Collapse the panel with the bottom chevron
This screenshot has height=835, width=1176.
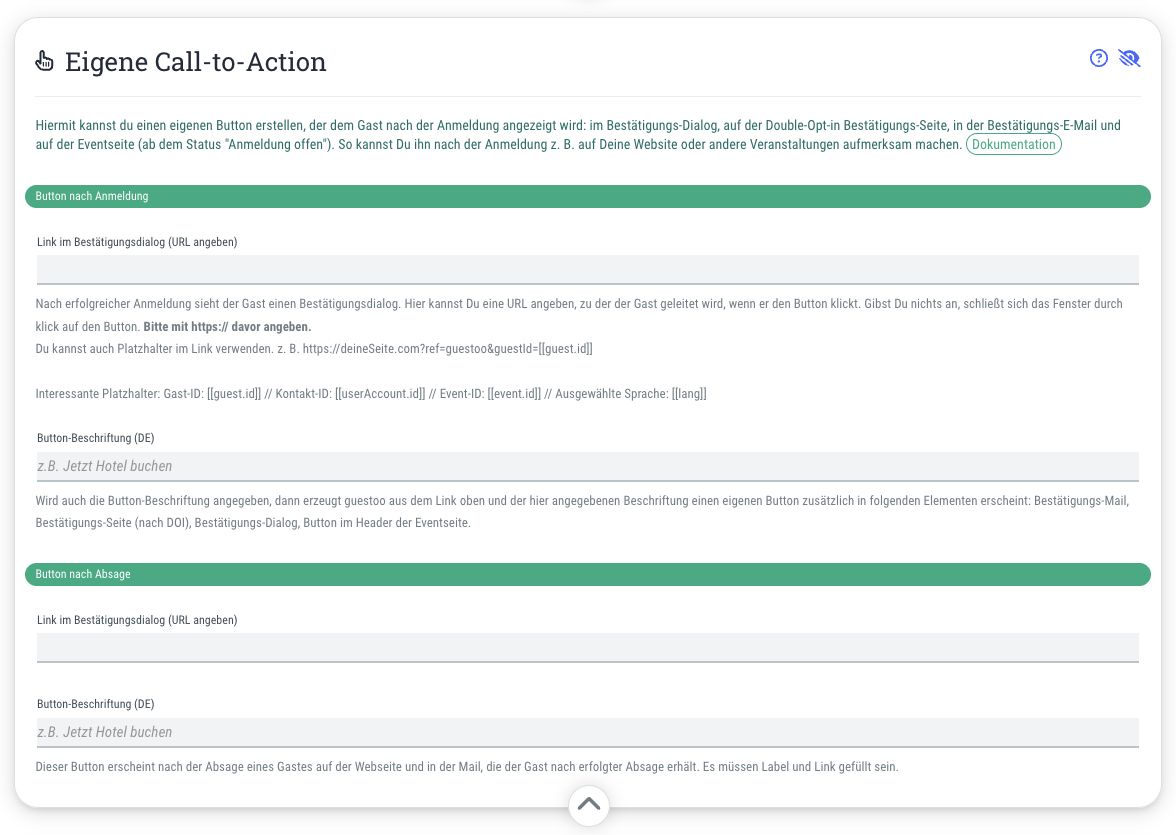pyautogui.click(x=589, y=805)
